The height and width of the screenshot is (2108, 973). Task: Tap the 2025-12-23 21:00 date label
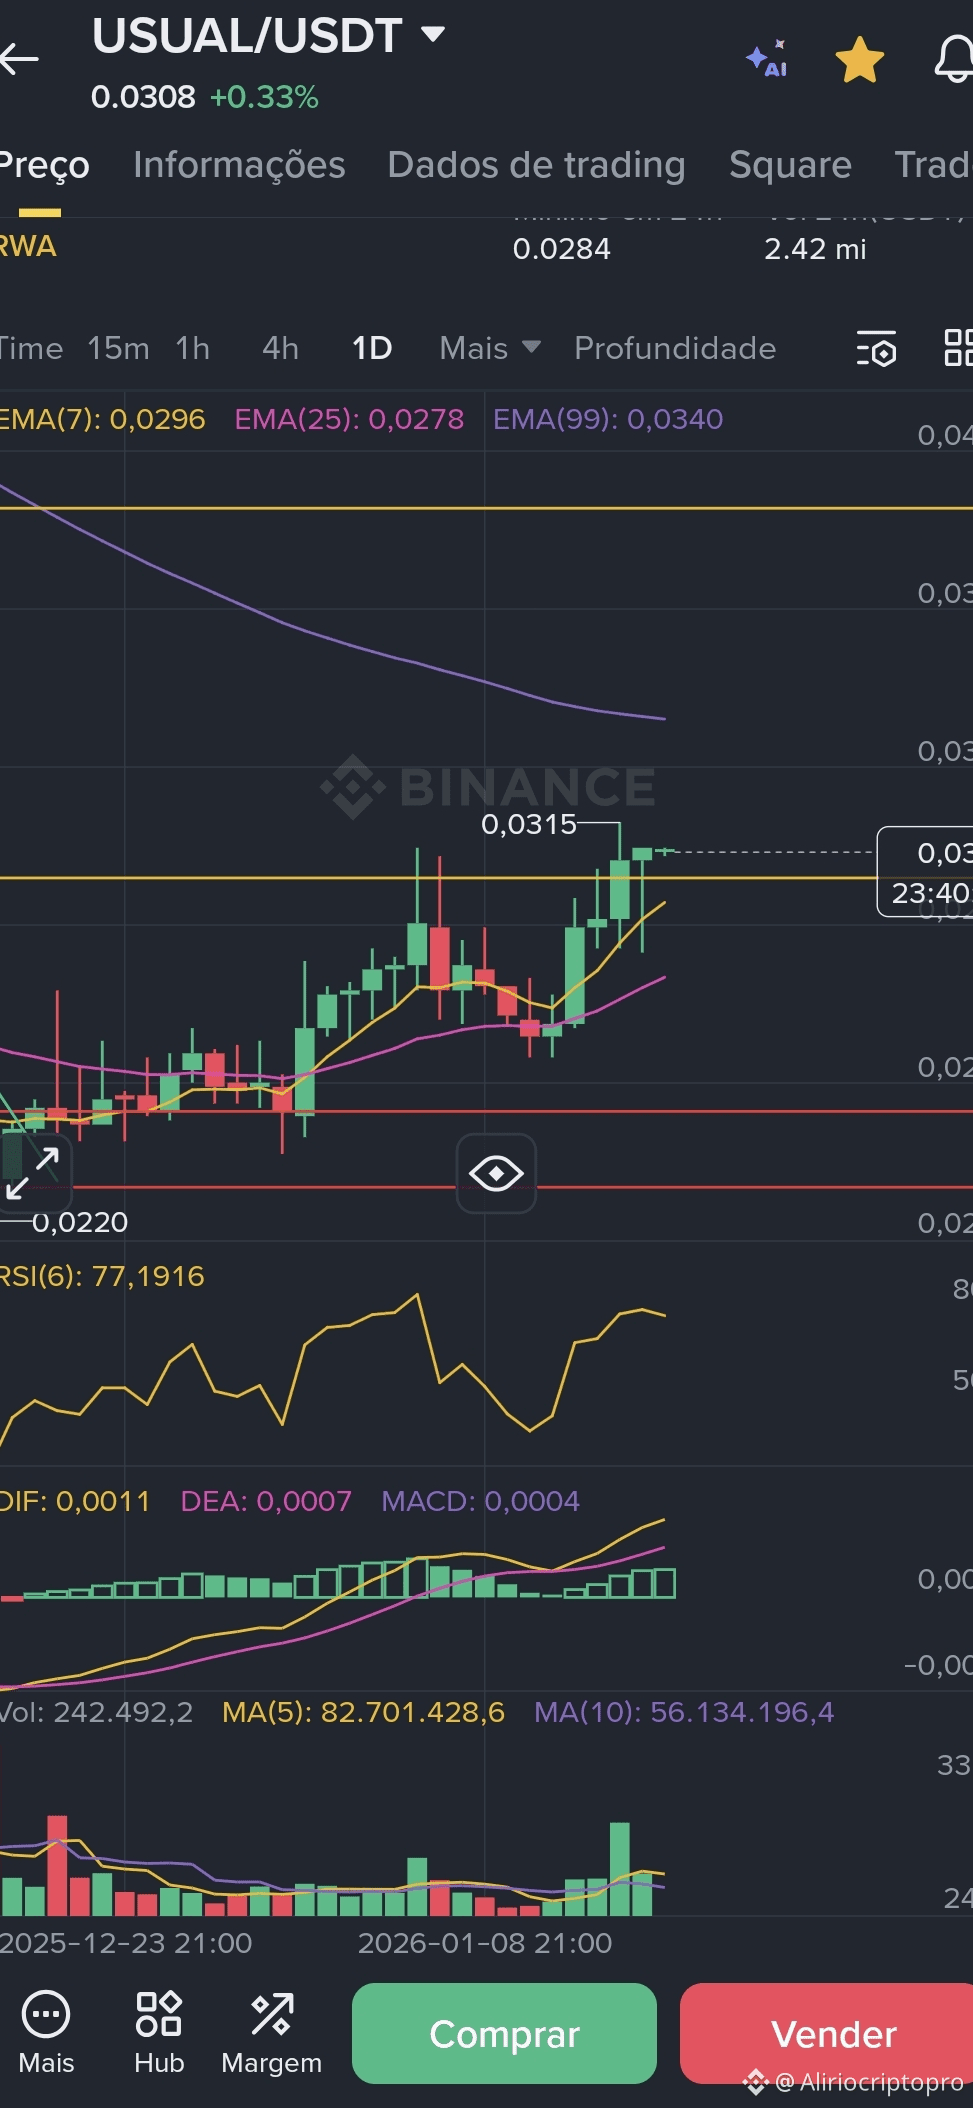coord(126,1943)
